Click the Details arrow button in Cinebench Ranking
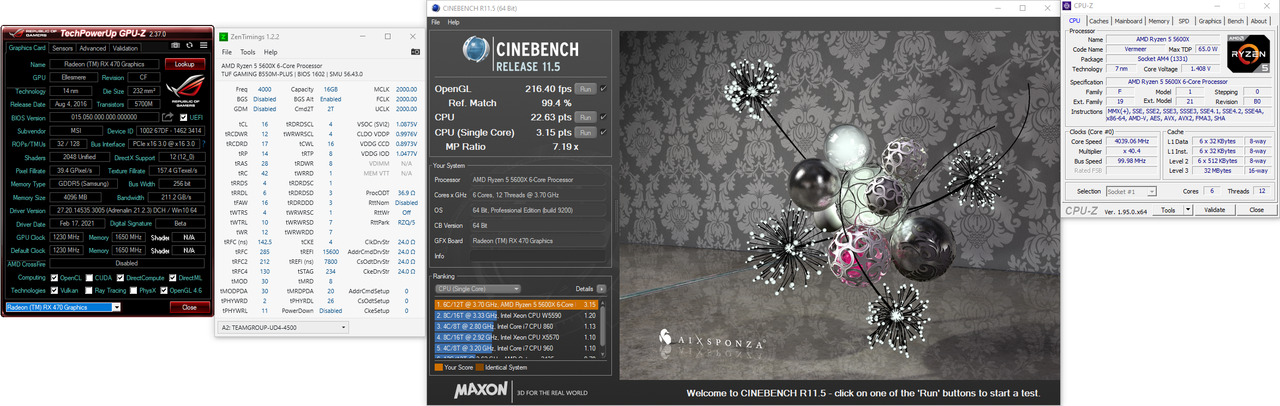 tap(601, 289)
